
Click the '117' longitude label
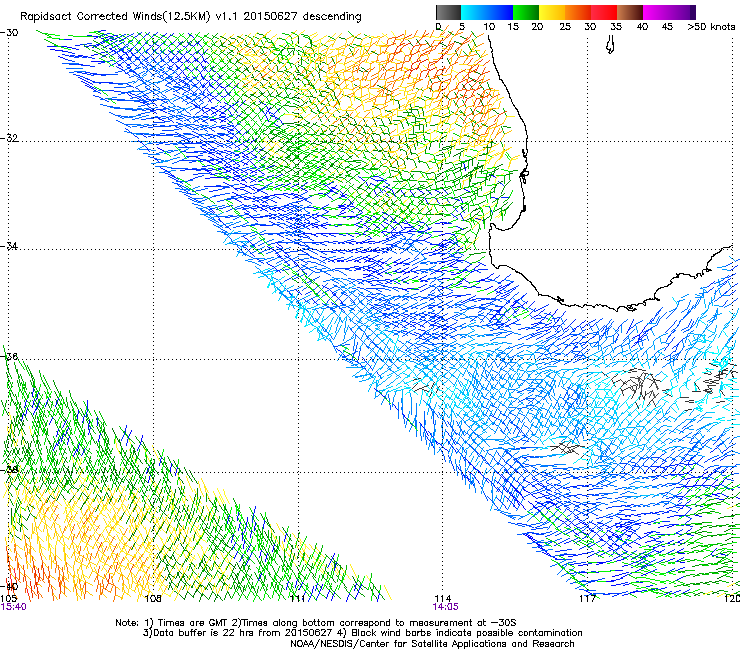[x=587, y=599]
